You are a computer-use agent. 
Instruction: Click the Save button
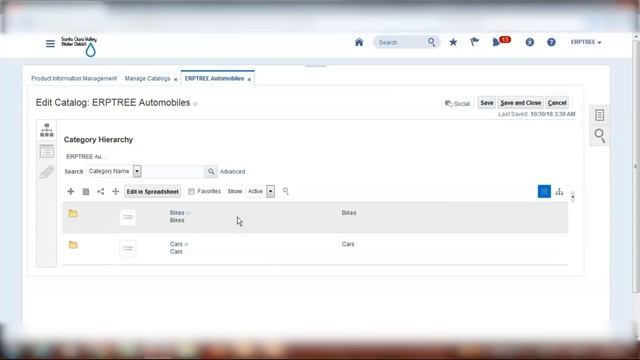pos(487,103)
